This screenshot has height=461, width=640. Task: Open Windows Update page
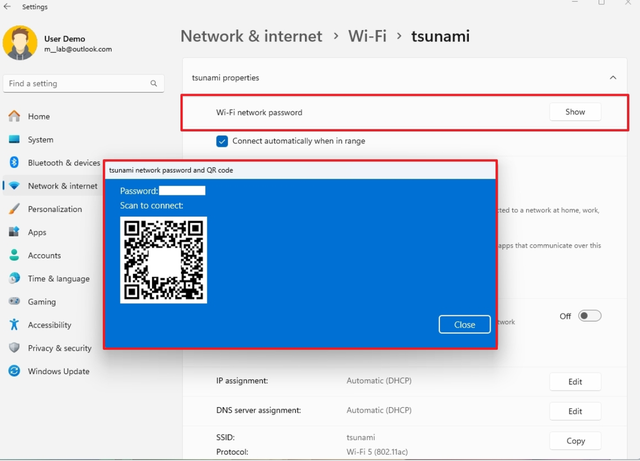tap(58, 371)
